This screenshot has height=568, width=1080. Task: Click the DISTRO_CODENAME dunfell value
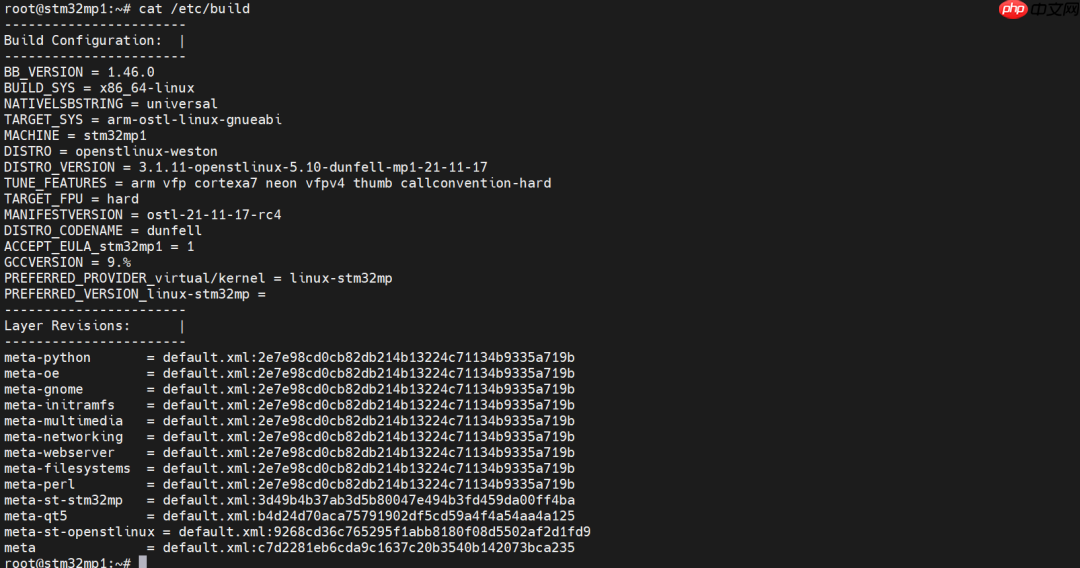174,231
